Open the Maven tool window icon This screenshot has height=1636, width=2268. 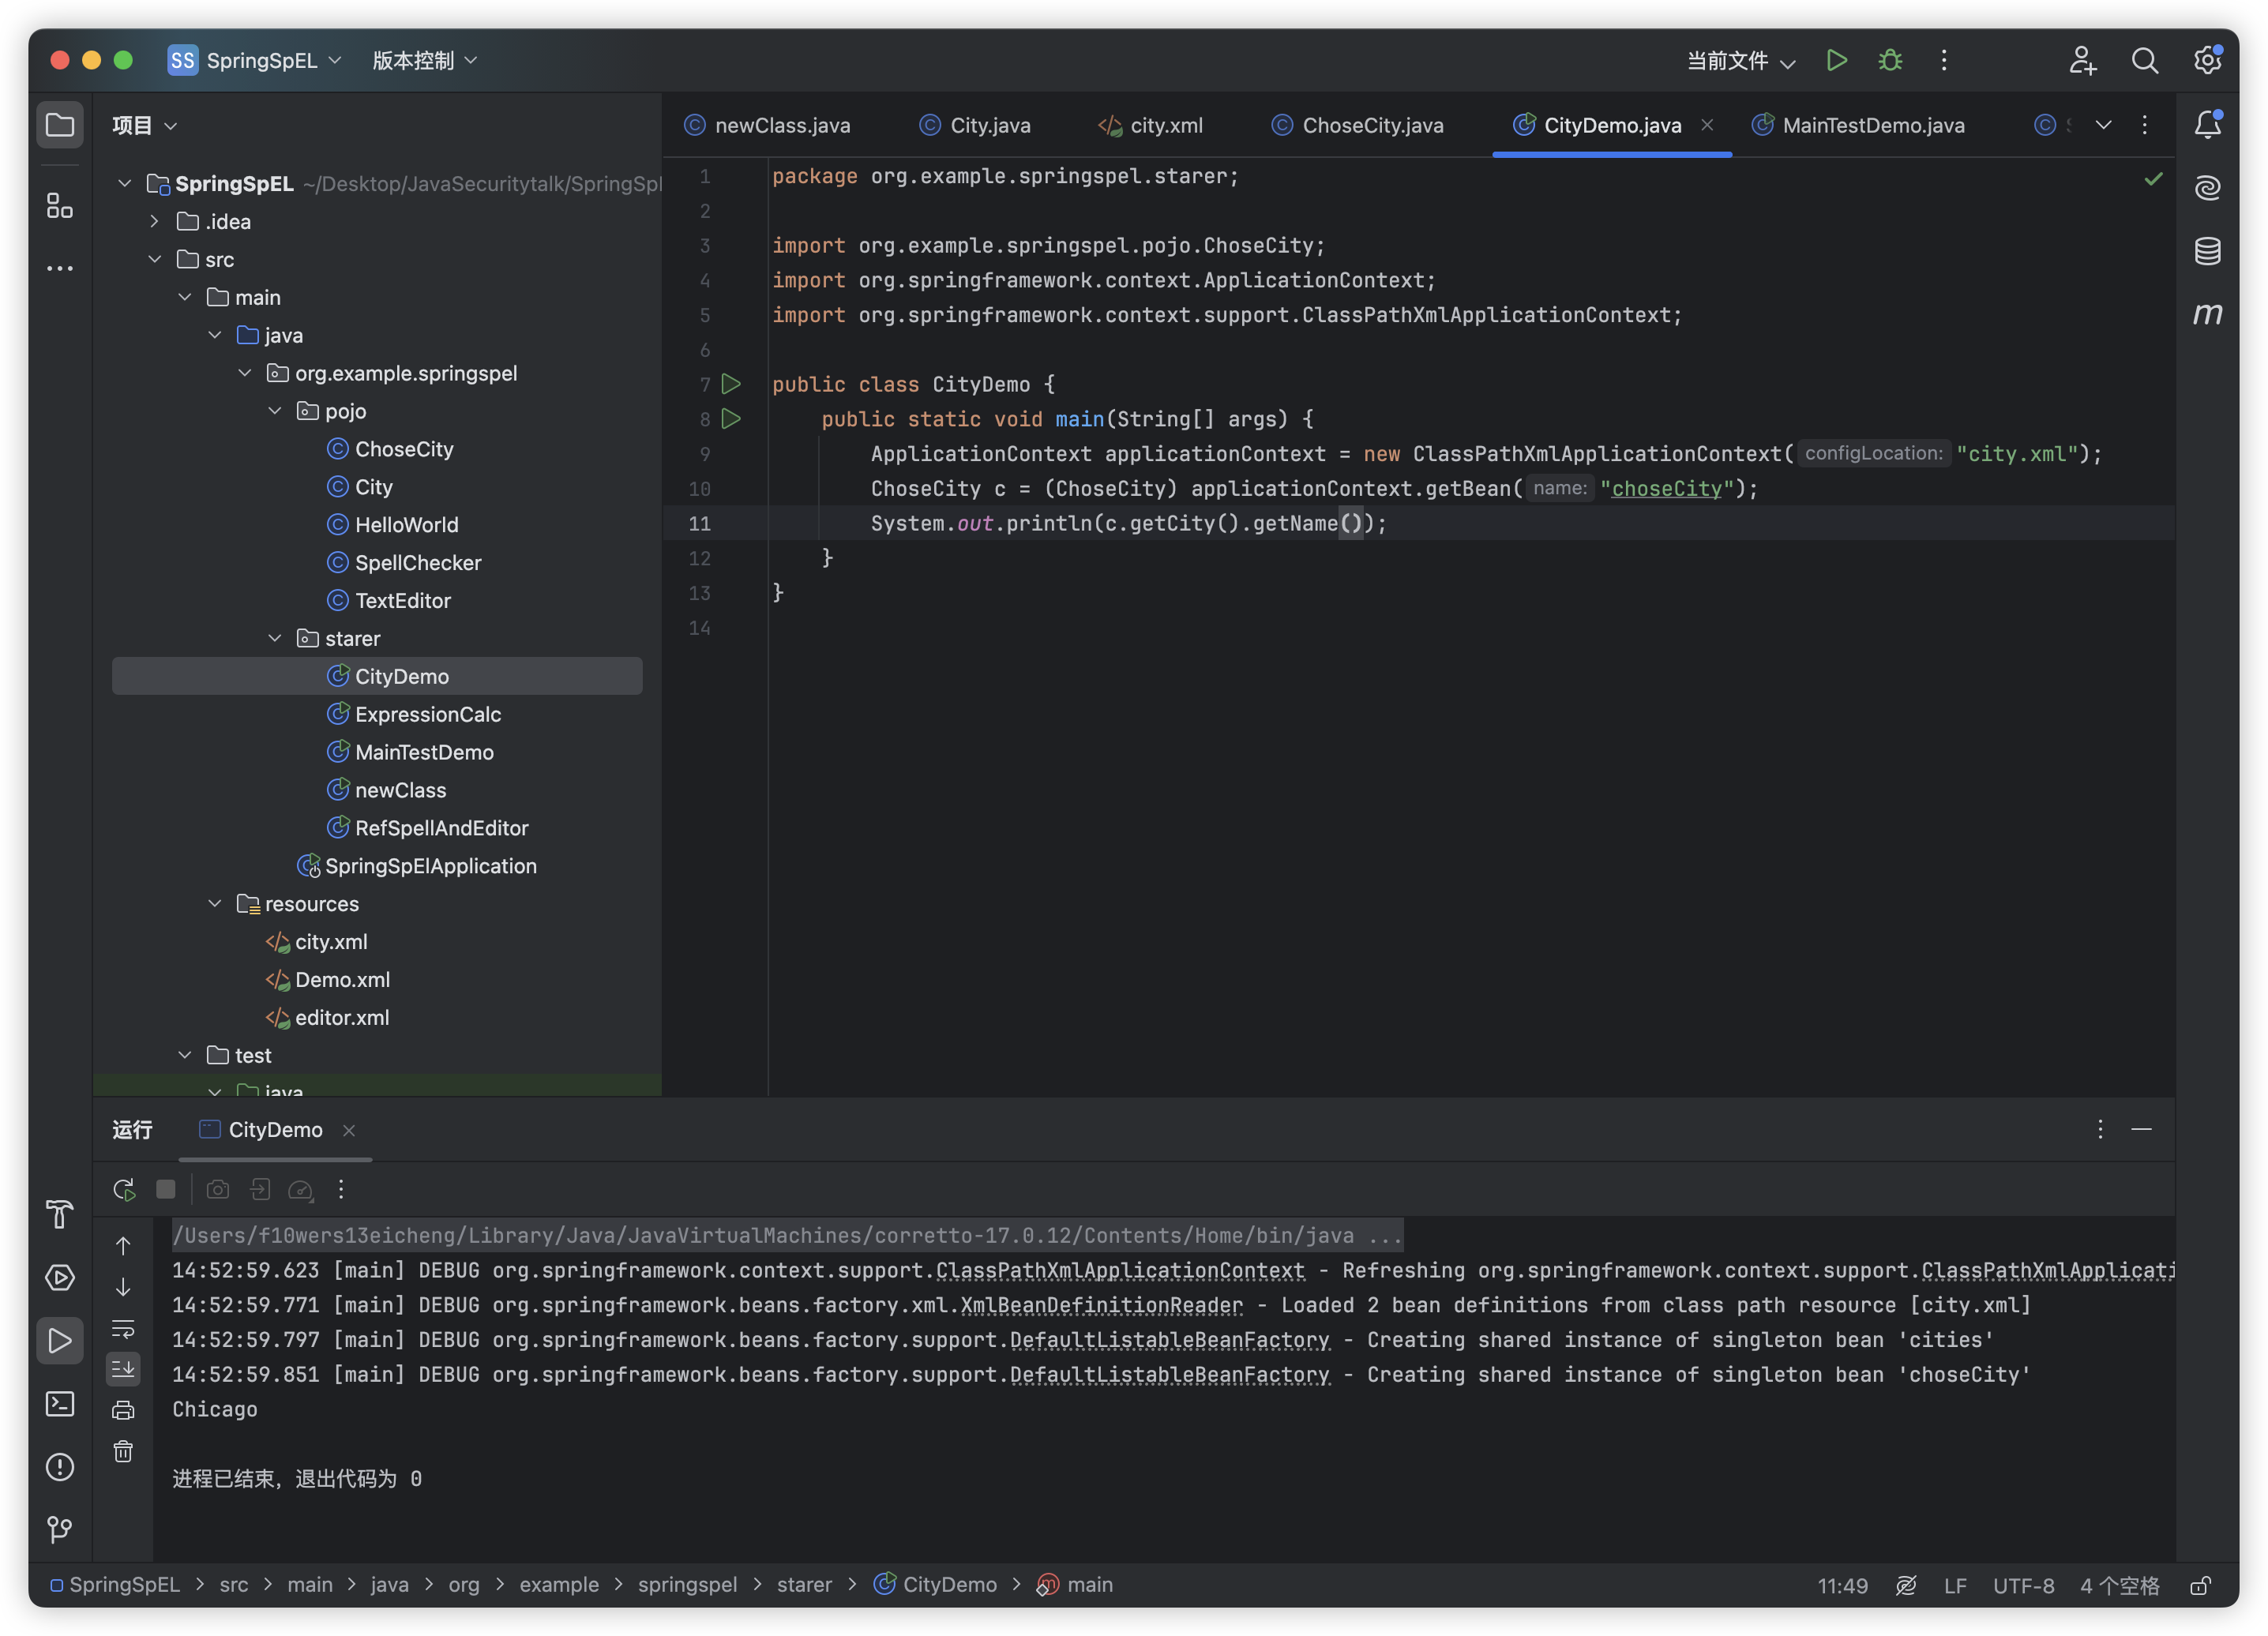click(x=2208, y=314)
